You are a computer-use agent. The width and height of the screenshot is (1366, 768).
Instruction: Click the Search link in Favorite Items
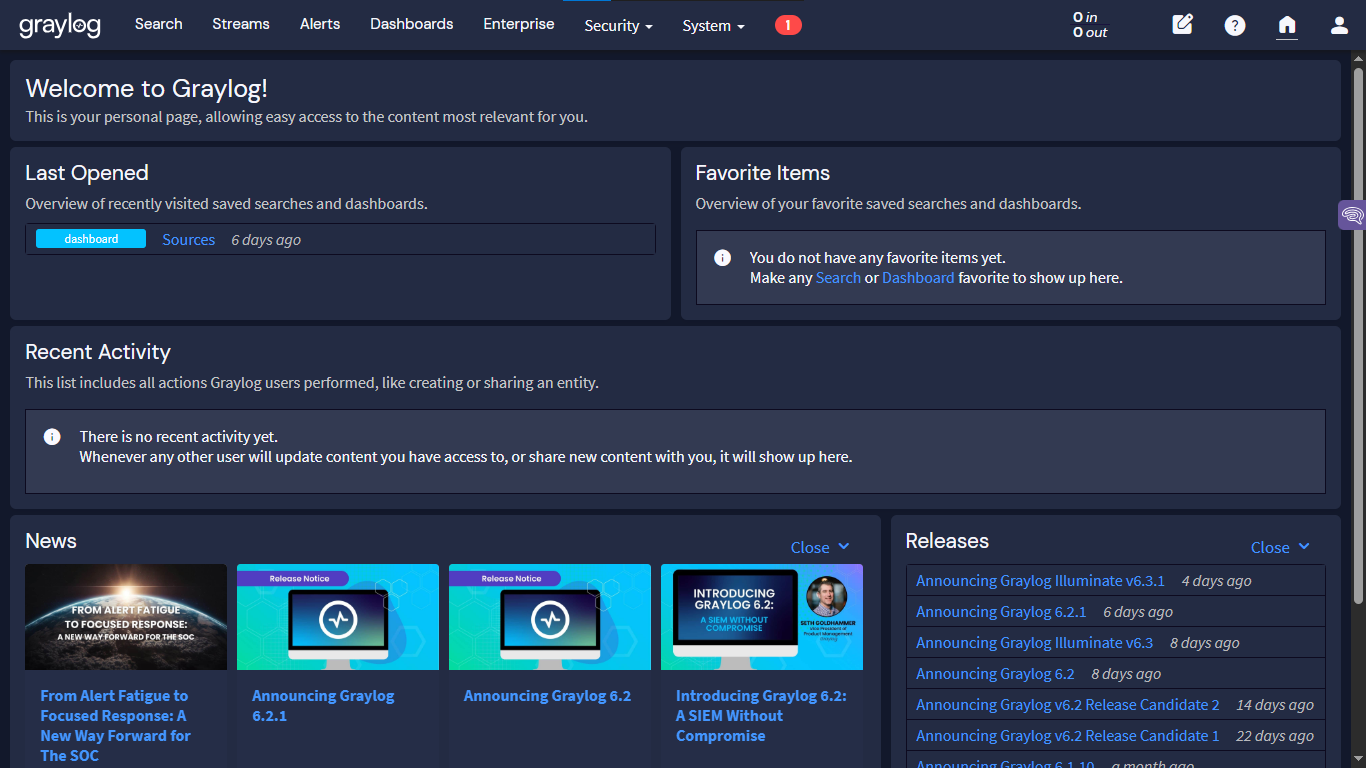(x=838, y=278)
